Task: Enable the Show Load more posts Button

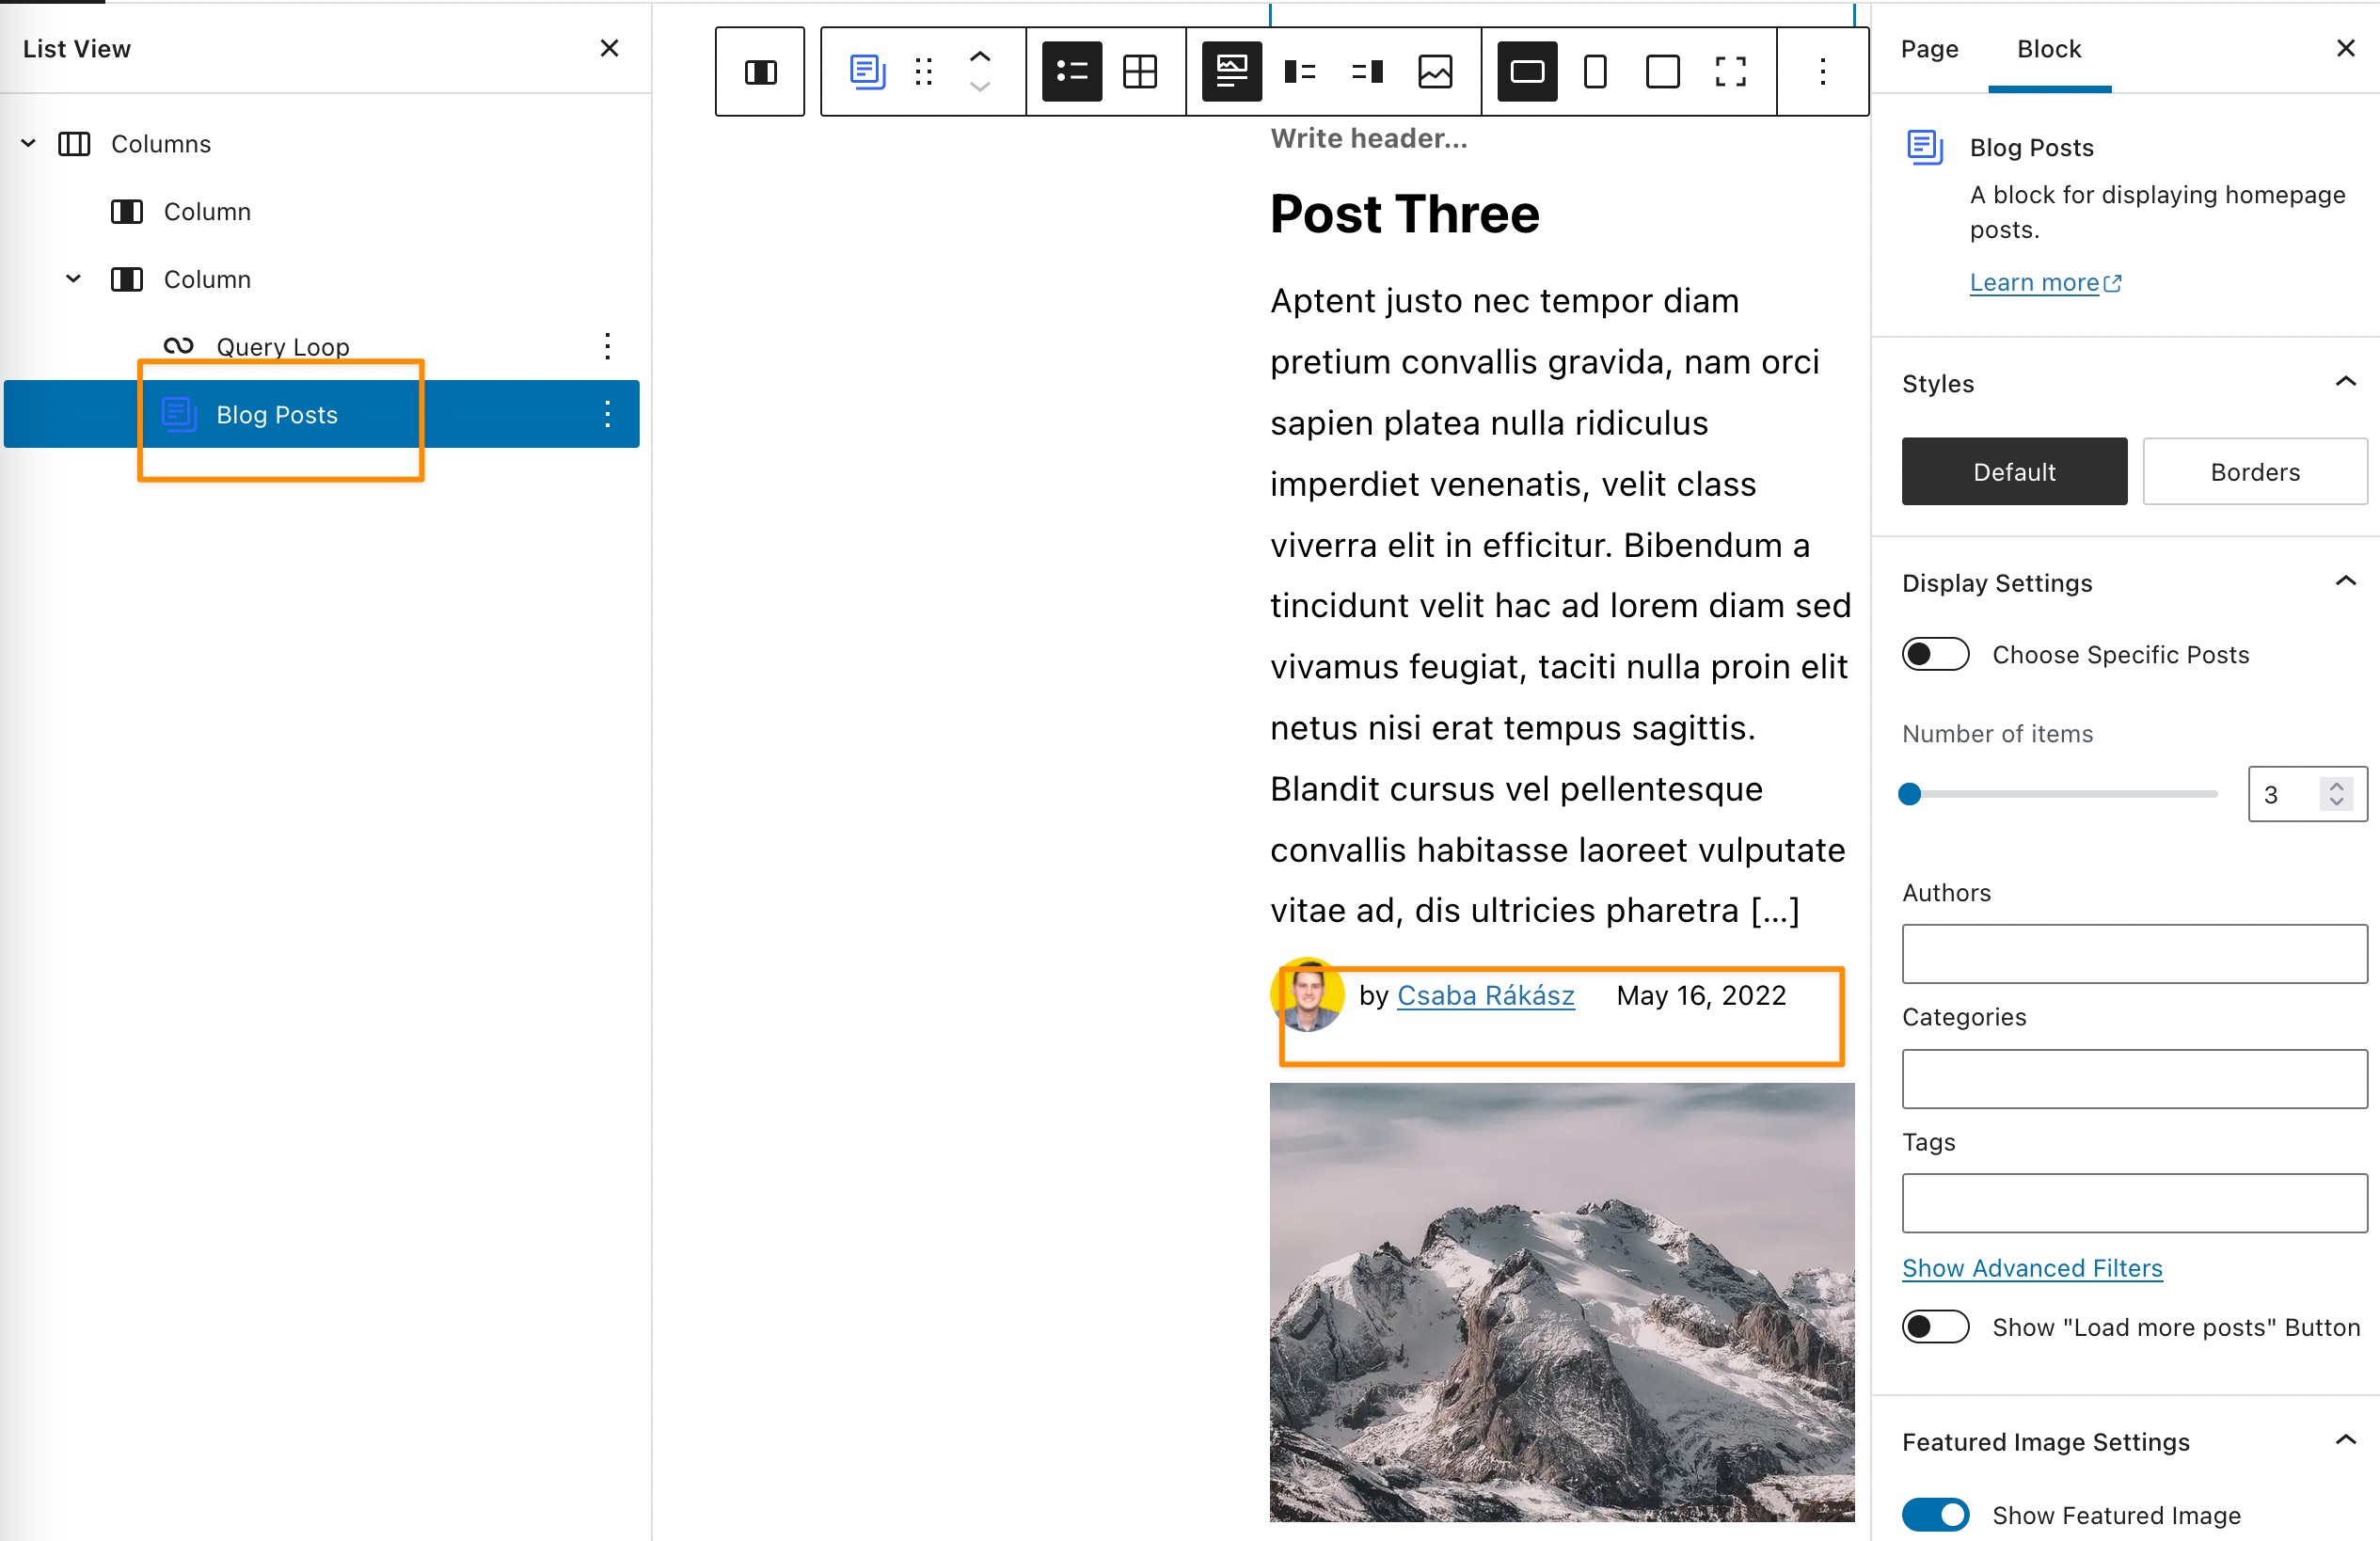Action: [1934, 1326]
